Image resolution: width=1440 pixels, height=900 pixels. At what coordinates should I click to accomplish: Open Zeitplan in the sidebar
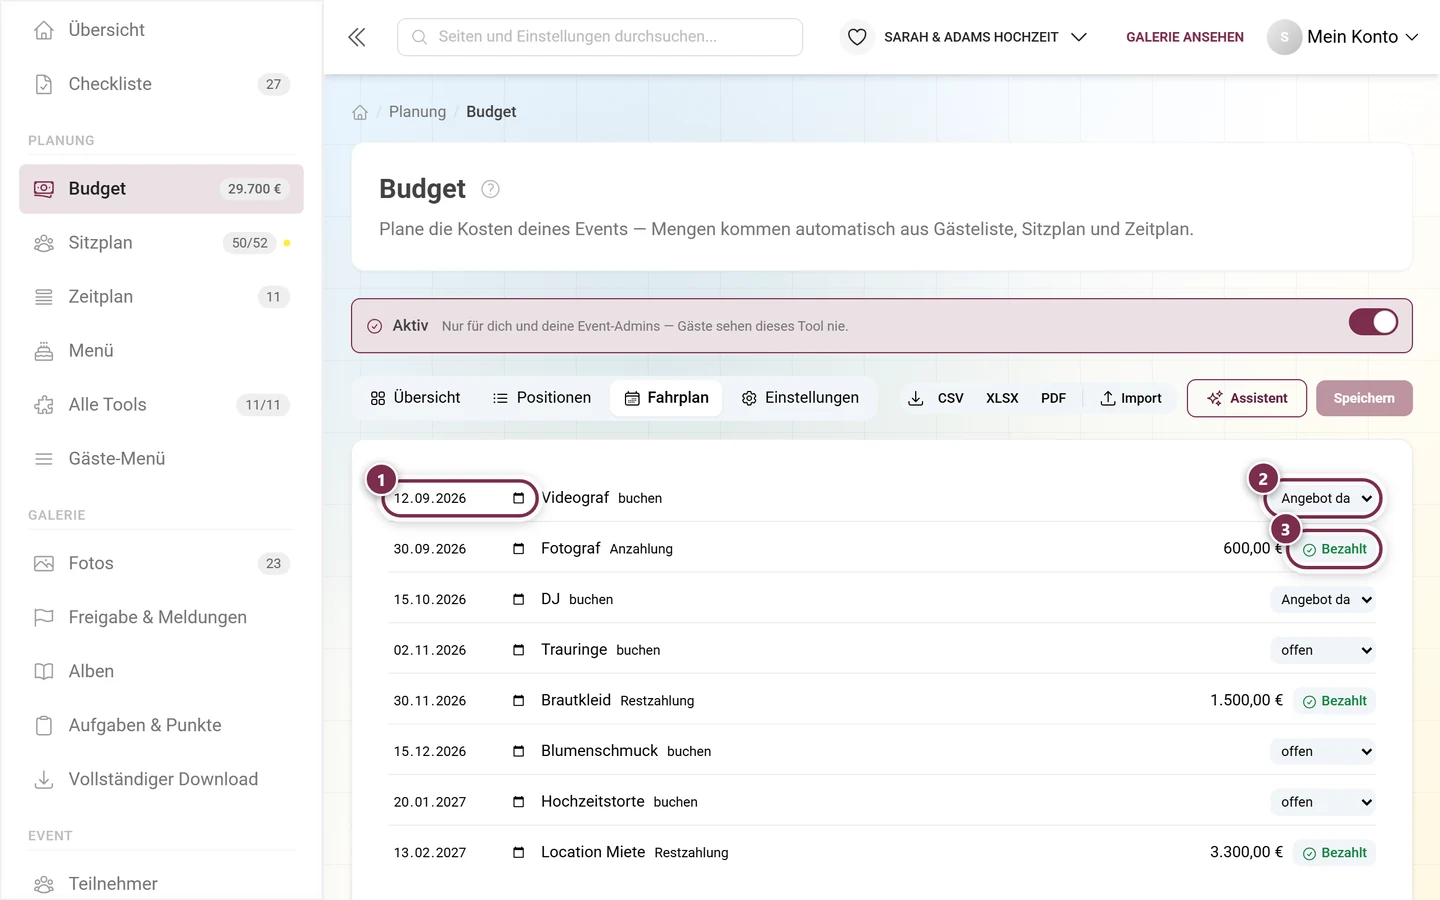coord(161,297)
